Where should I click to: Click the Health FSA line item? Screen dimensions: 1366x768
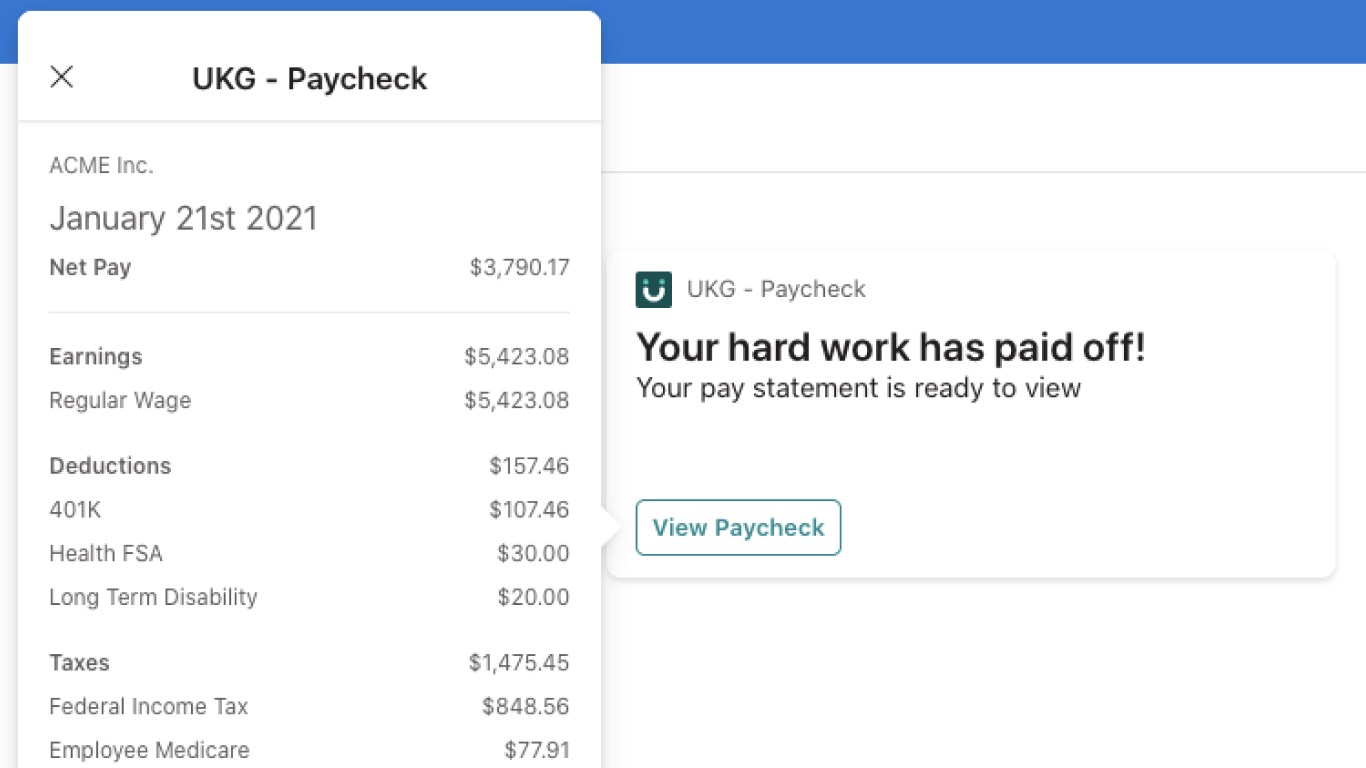[106, 554]
